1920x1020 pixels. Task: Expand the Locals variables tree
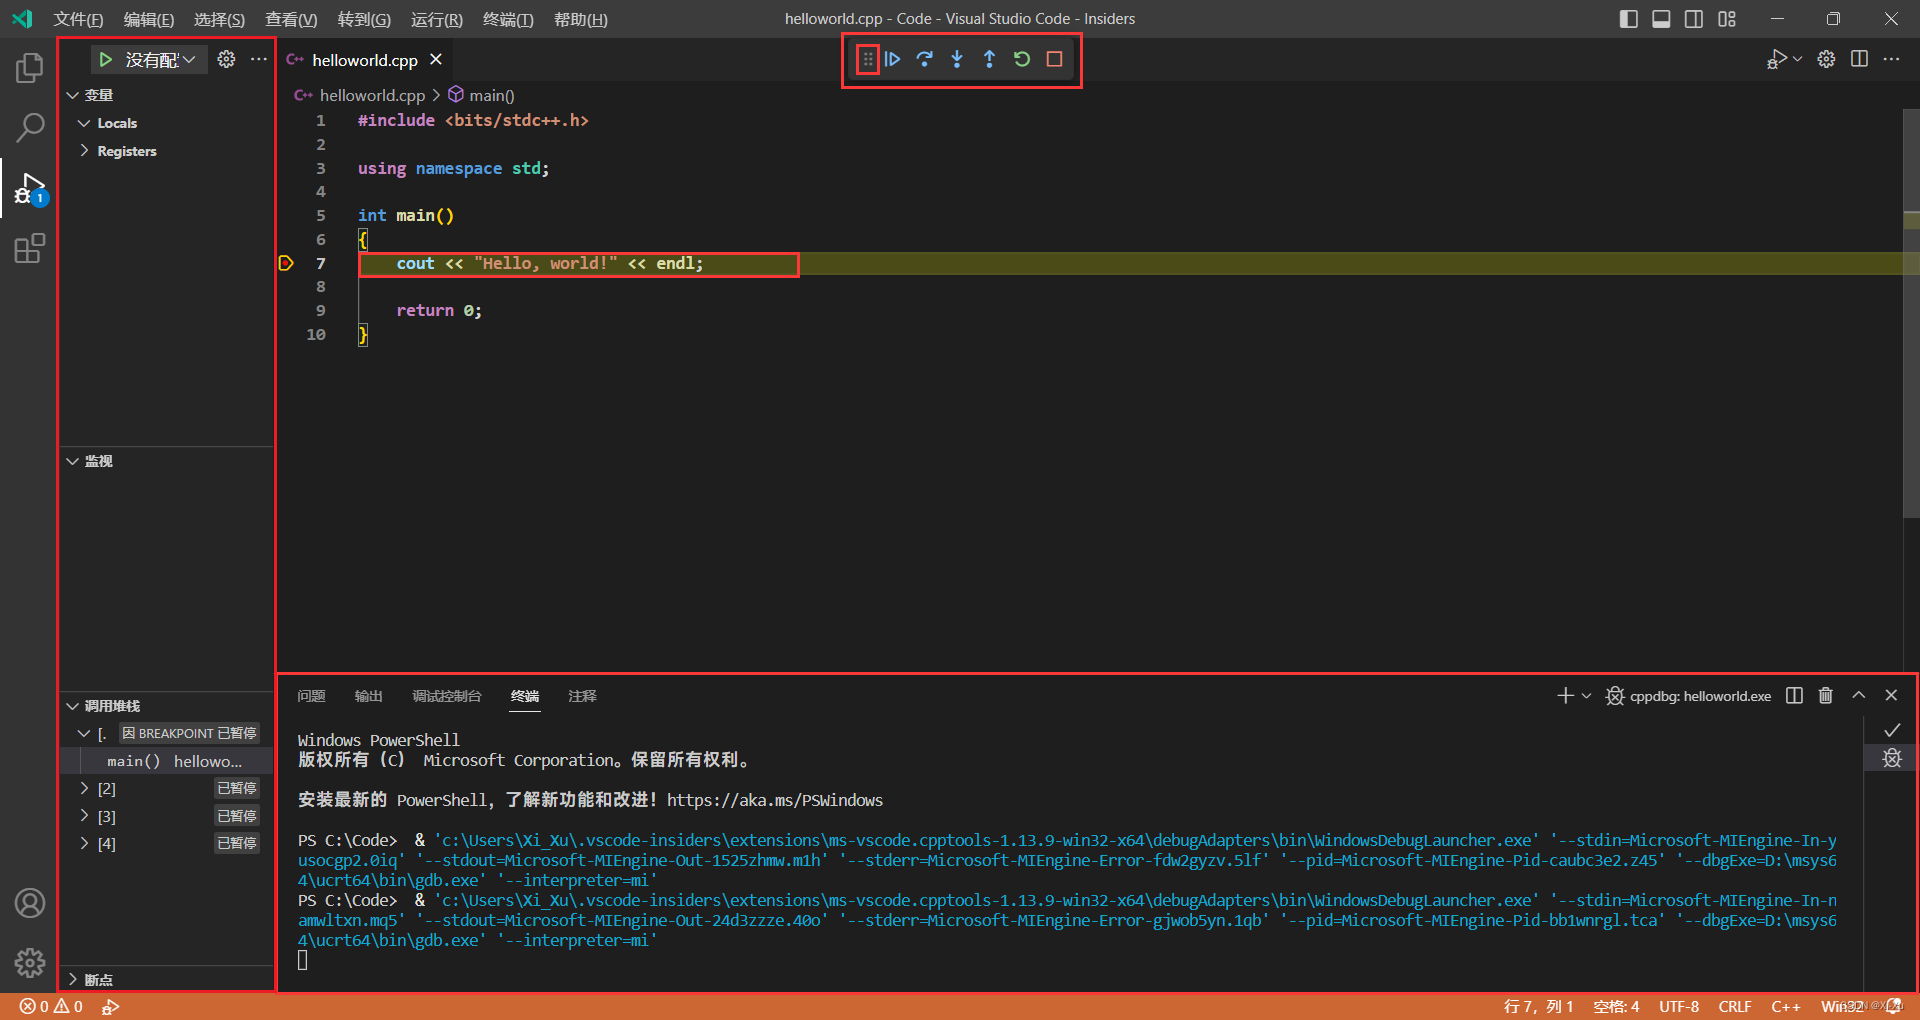click(x=85, y=122)
